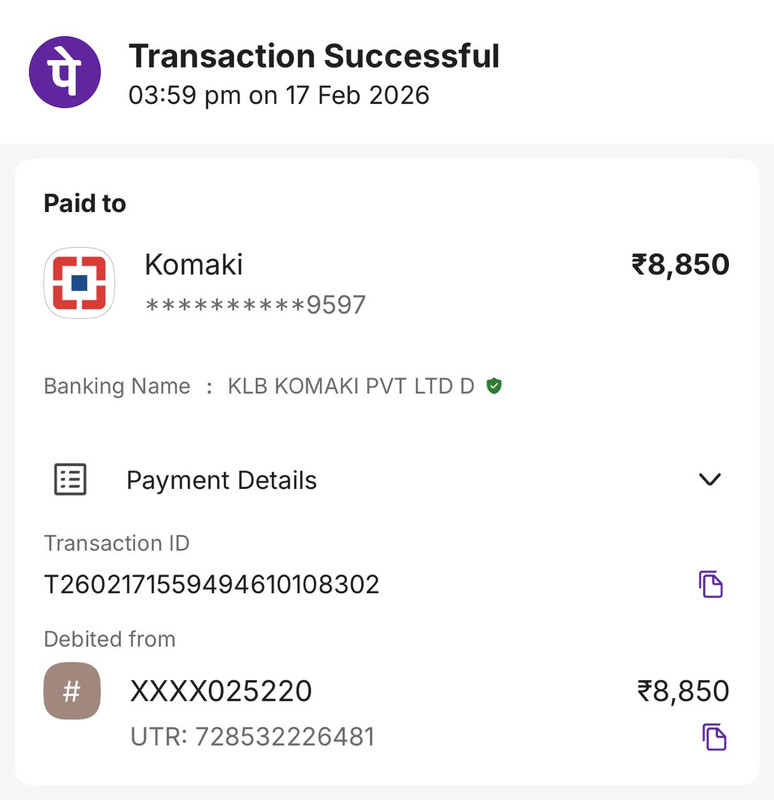Select the Transaction ID T2602171559494610108302

tap(212, 585)
